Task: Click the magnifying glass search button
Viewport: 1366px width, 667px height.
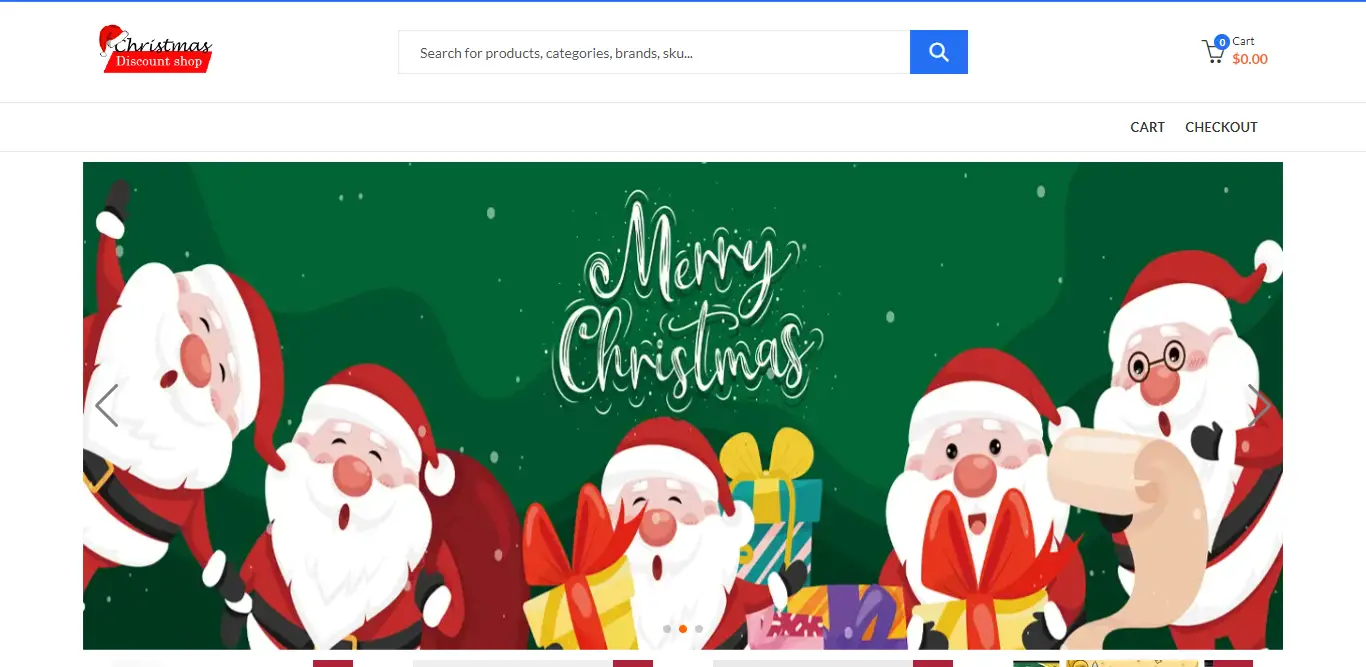Action: tap(938, 52)
